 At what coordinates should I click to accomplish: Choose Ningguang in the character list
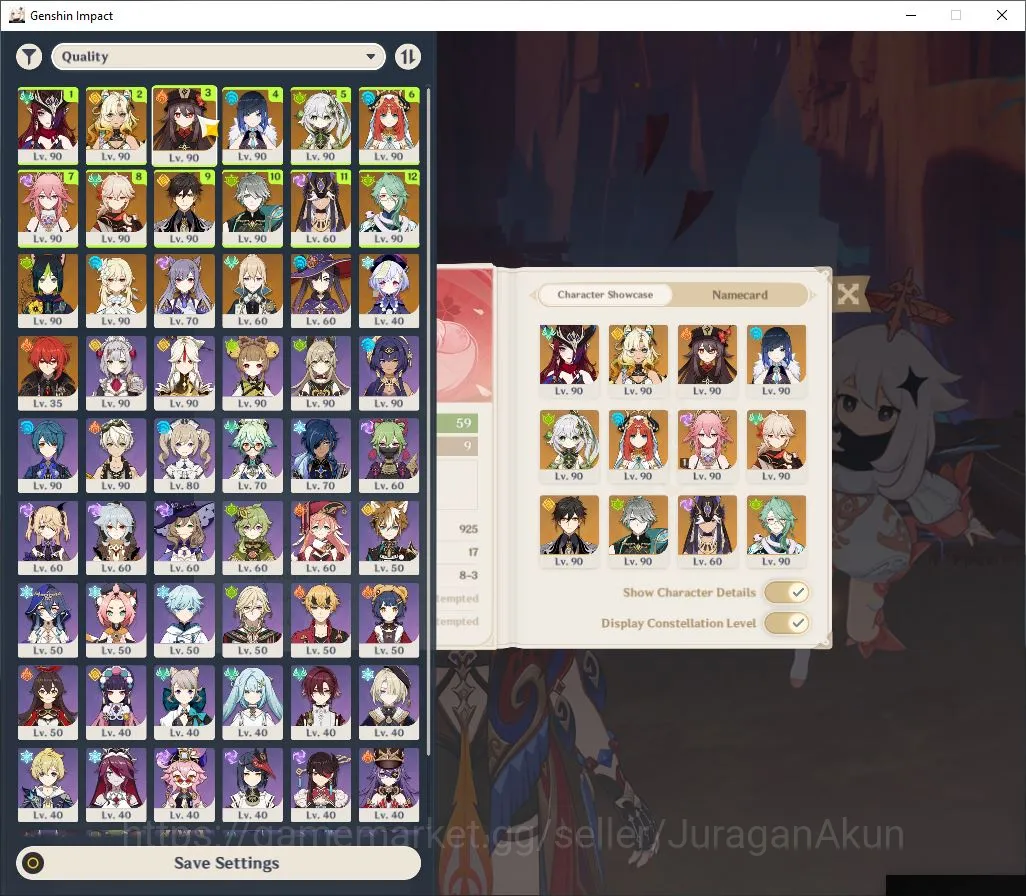coord(185,373)
